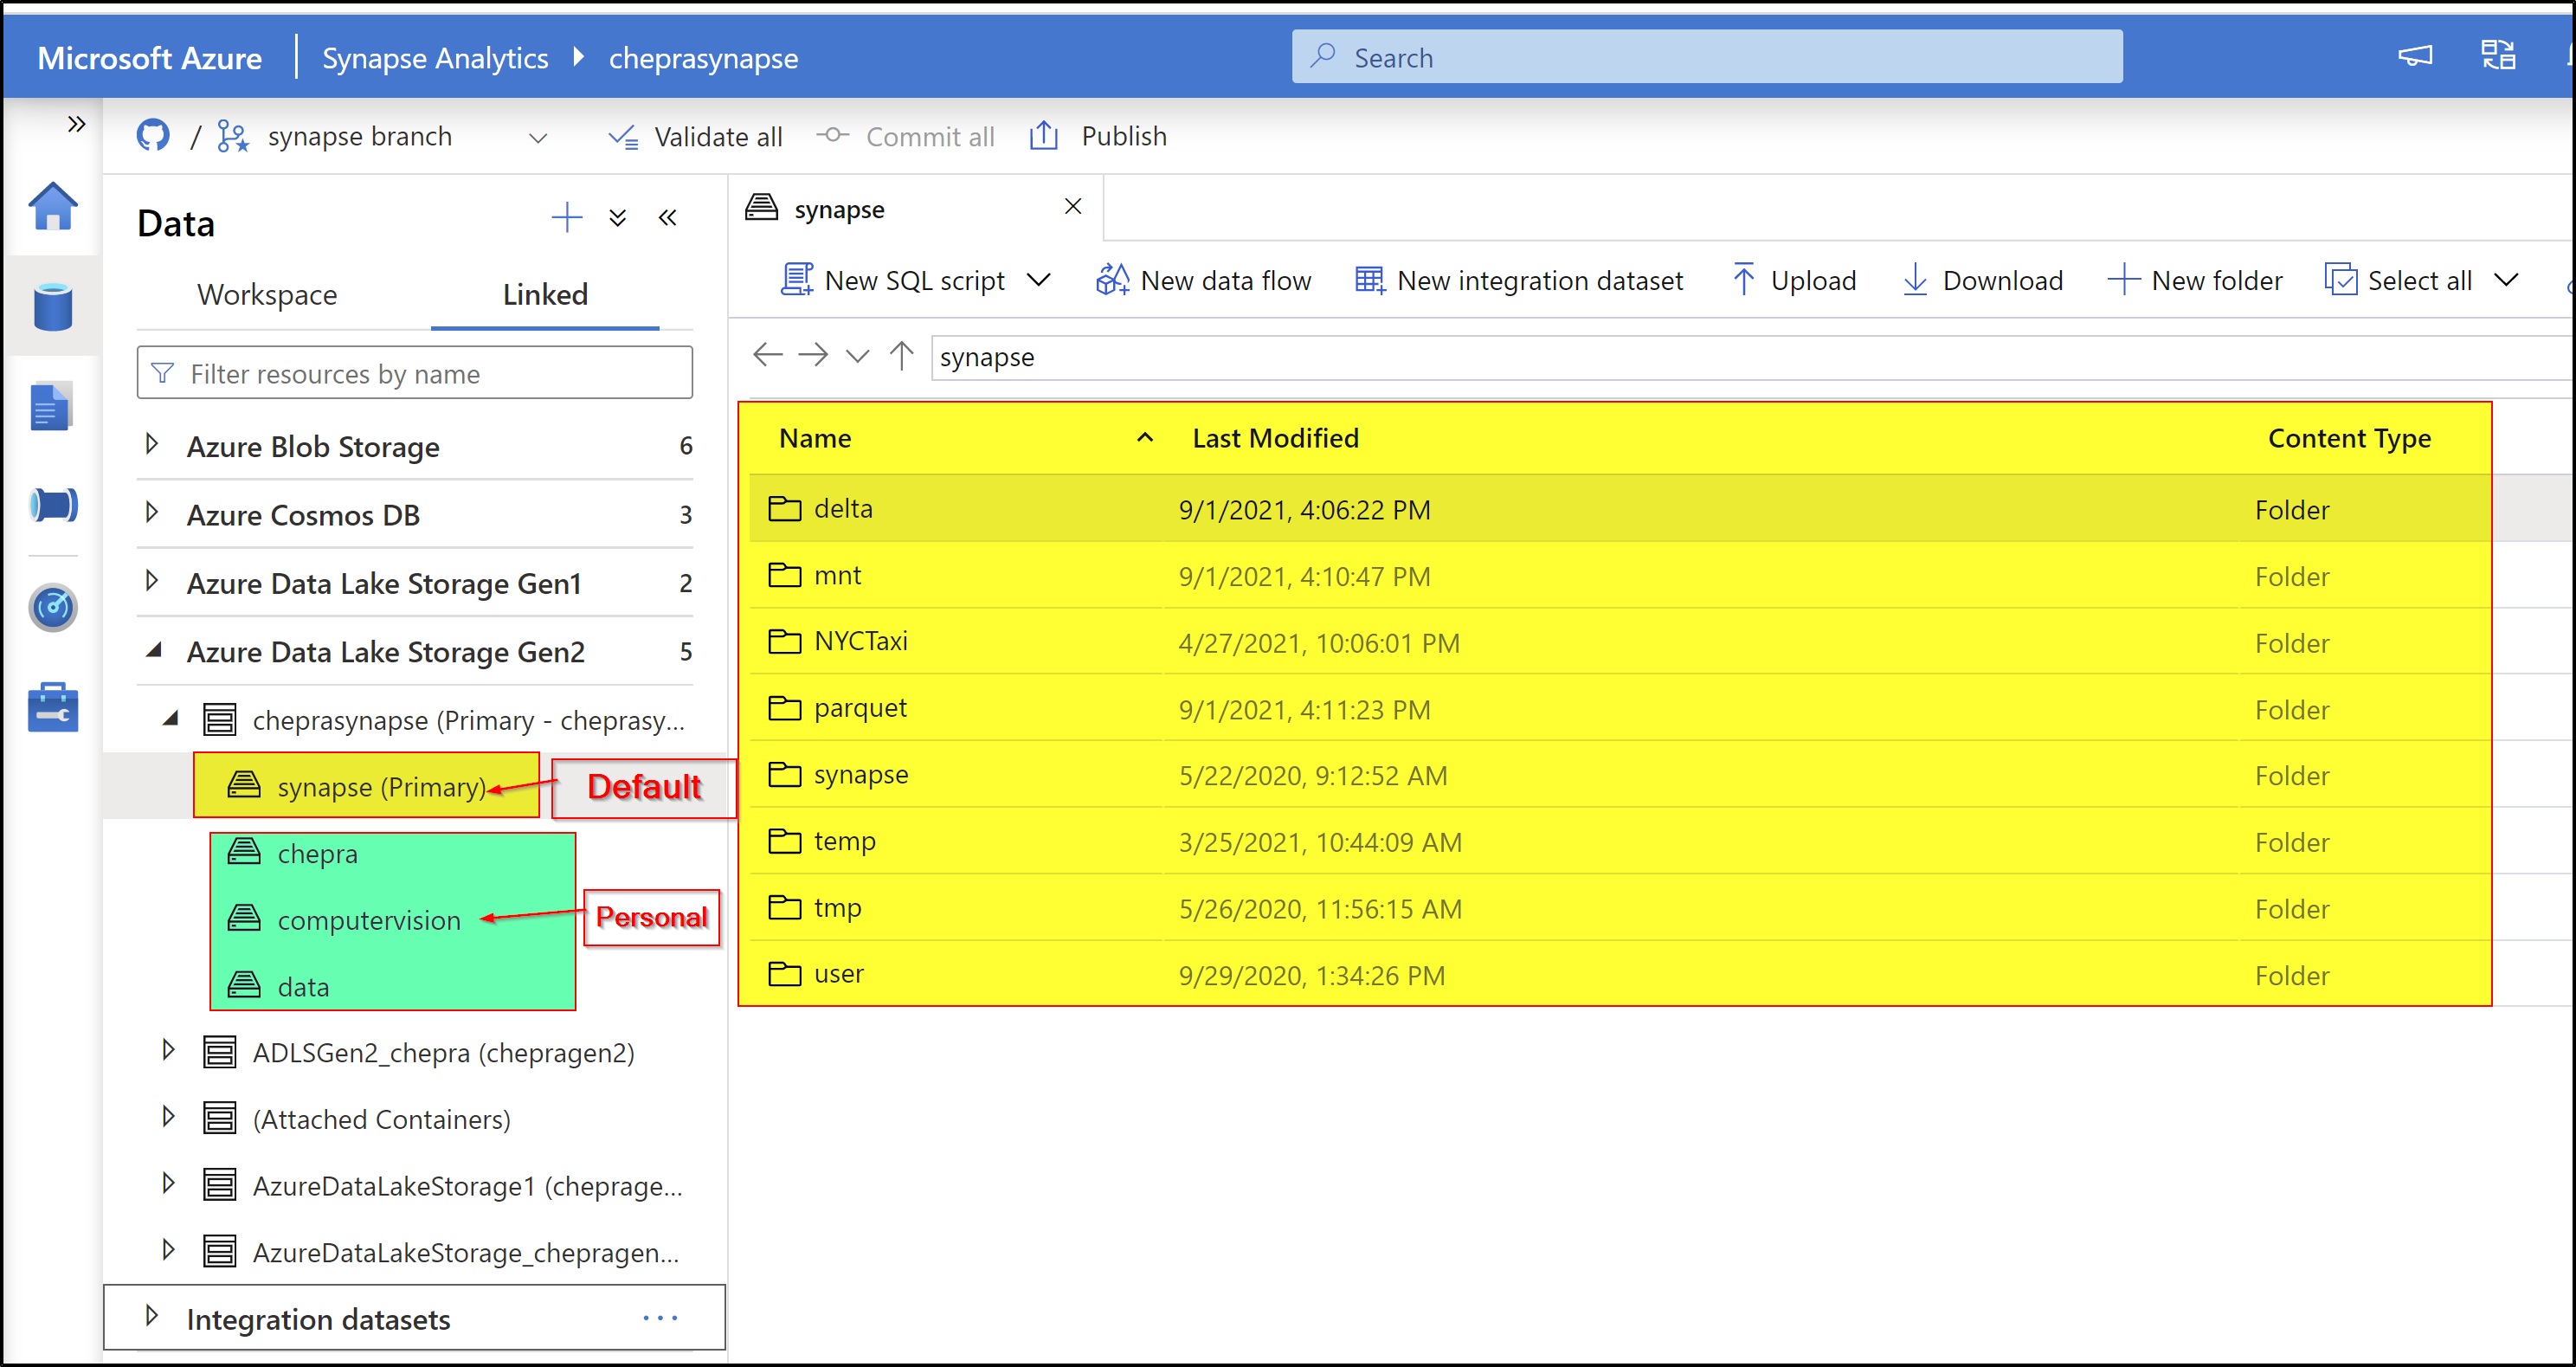Click the Publish button
The height and width of the screenshot is (1367, 2576).
pyautogui.click(x=1098, y=136)
